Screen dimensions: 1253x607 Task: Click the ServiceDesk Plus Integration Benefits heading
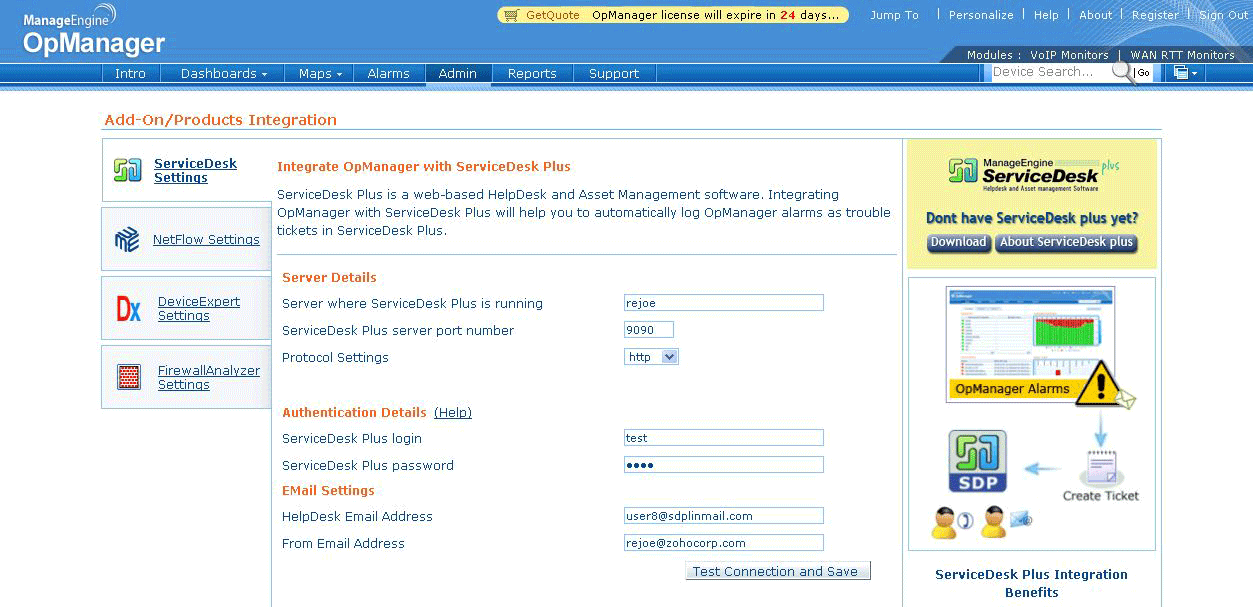pos(1031,583)
